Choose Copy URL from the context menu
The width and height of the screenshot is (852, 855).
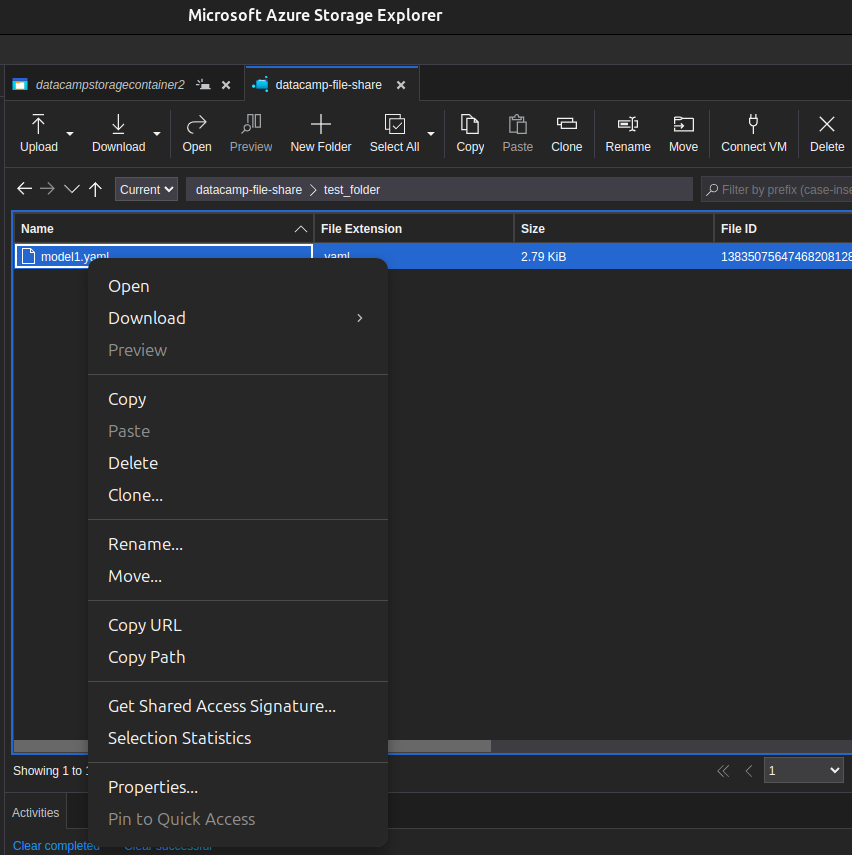point(144,624)
